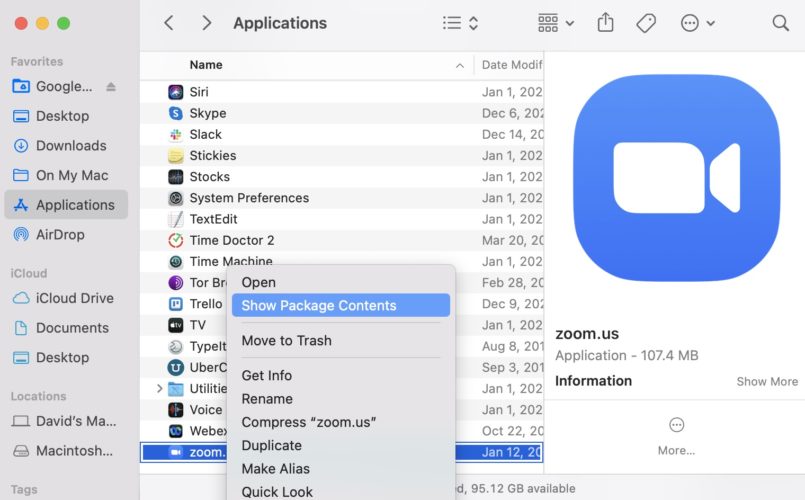
Task: Select the TextEdit app icon
Action: pos(176,219)
